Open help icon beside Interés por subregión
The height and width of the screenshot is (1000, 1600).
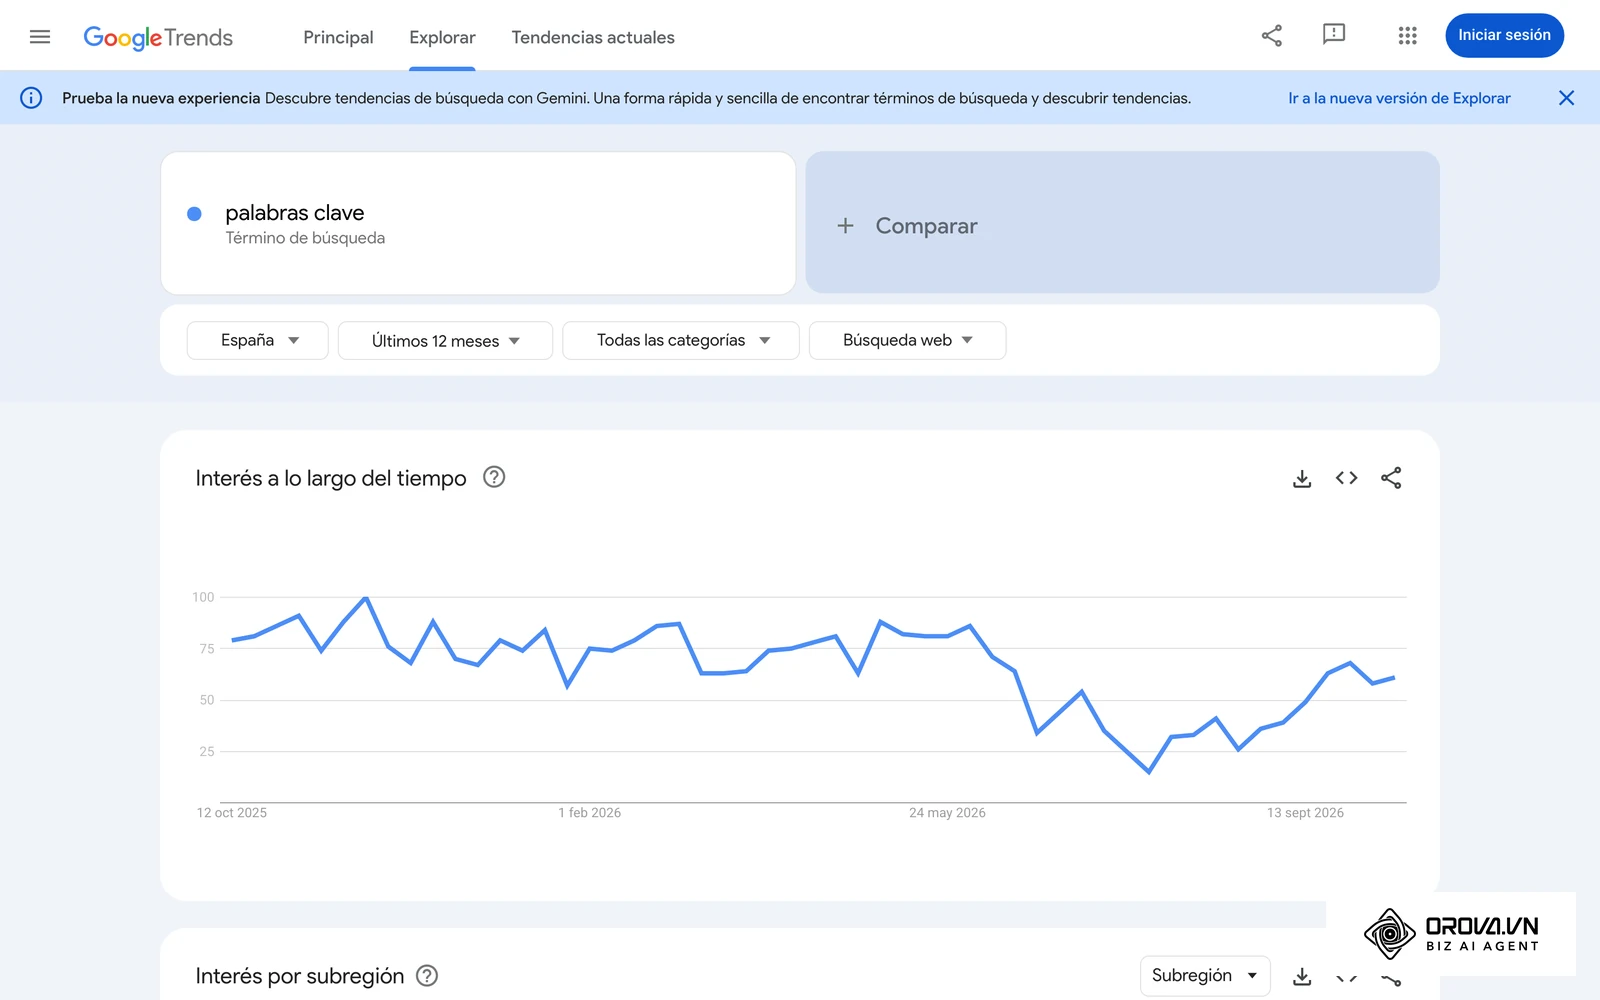click(427, 975)
